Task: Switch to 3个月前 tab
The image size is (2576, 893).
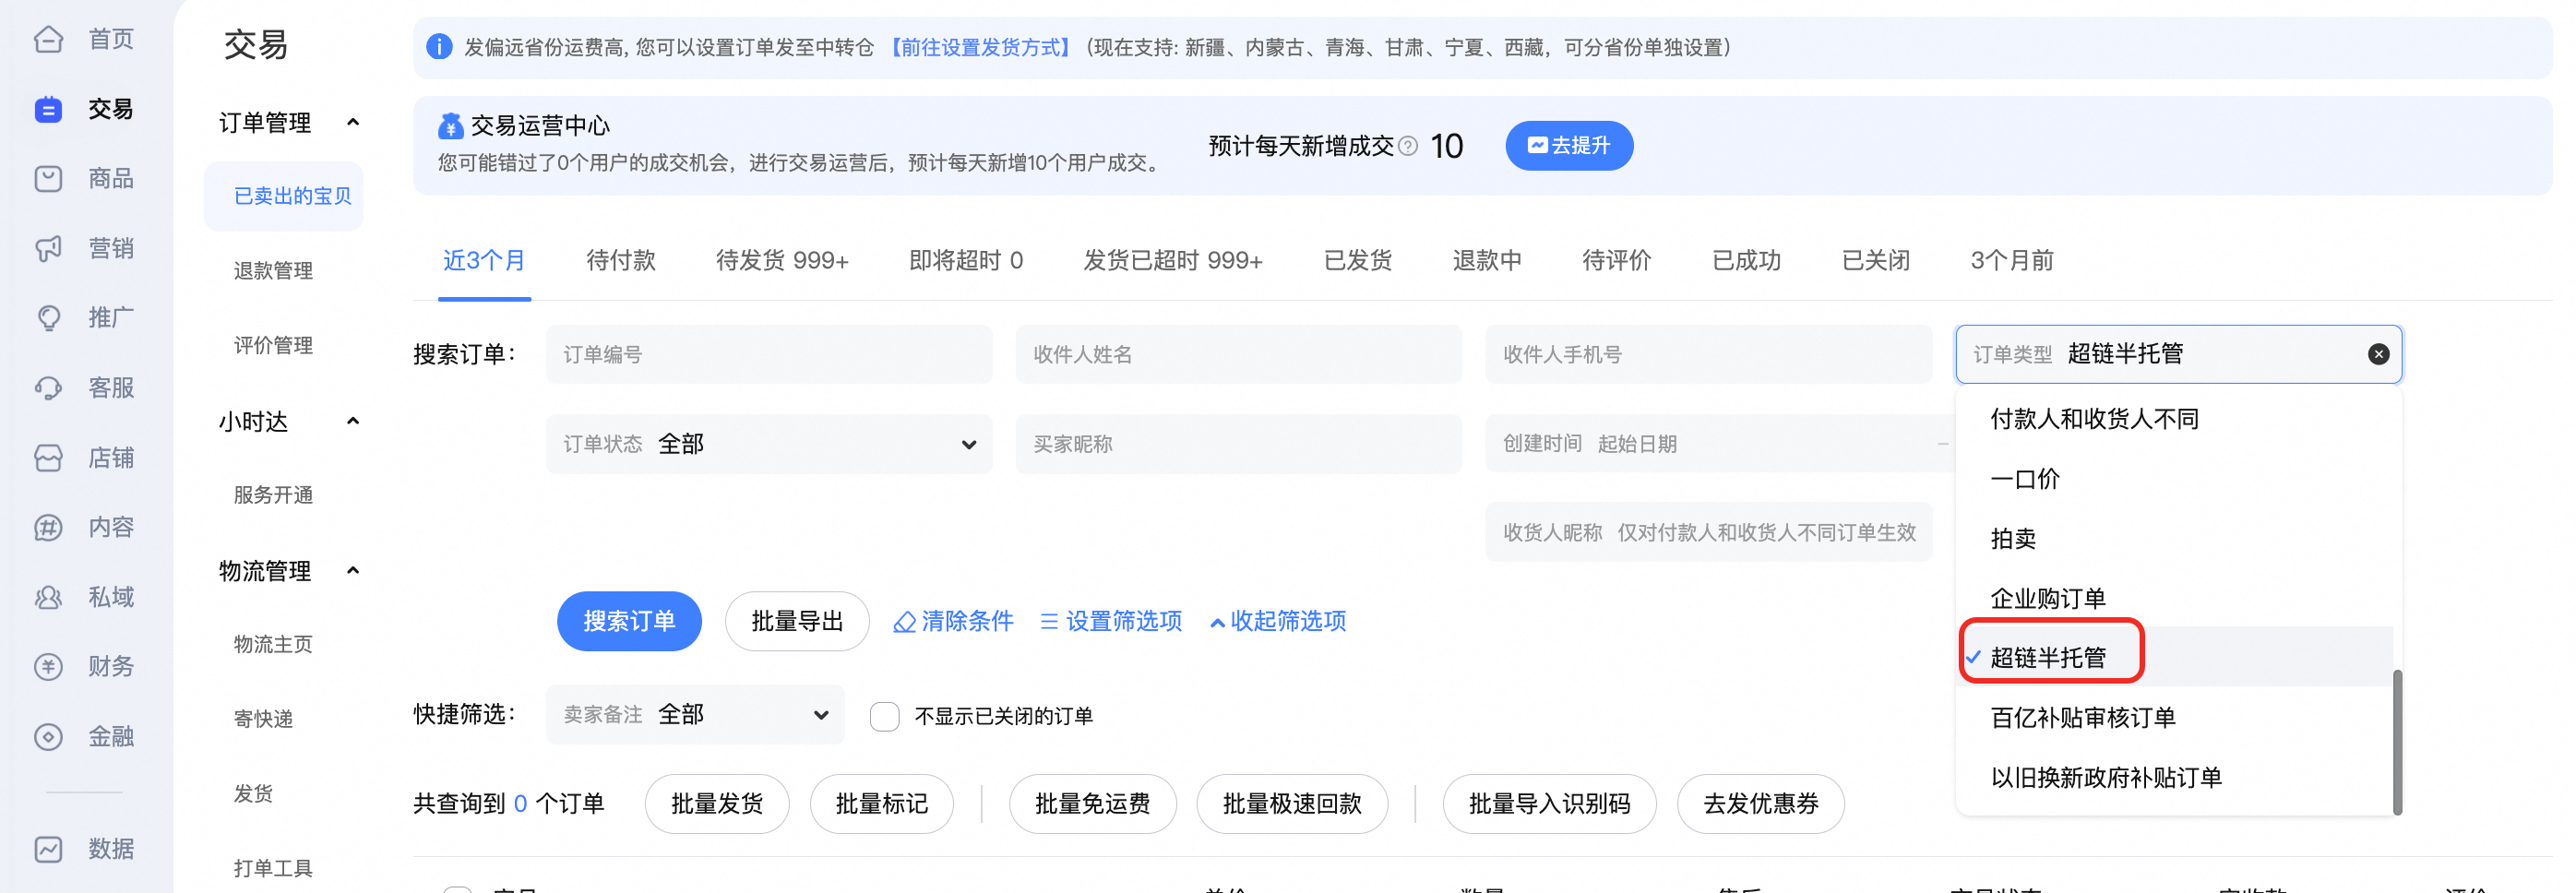Action: (x=2012, y=260)
